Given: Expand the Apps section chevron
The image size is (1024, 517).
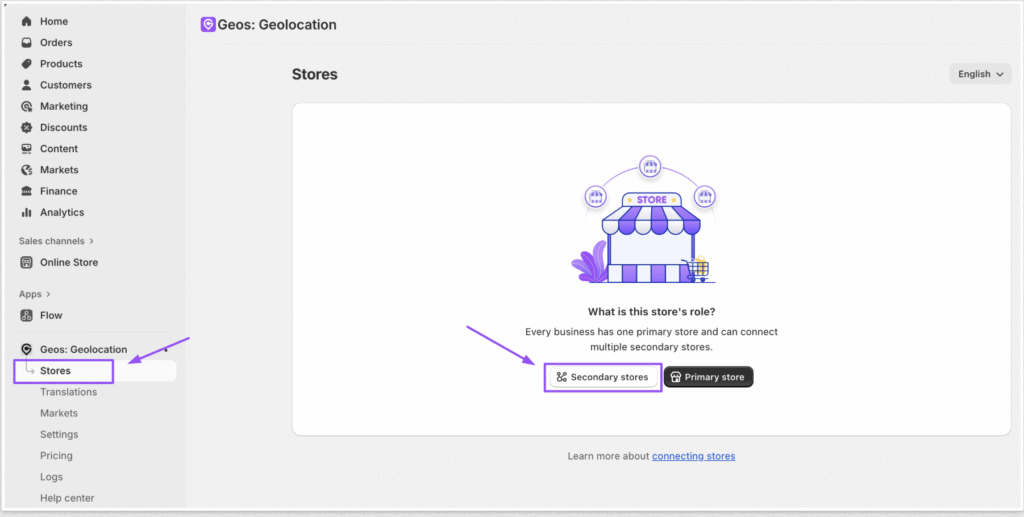Looking at the screenshot, I should (x=49, y=294).
